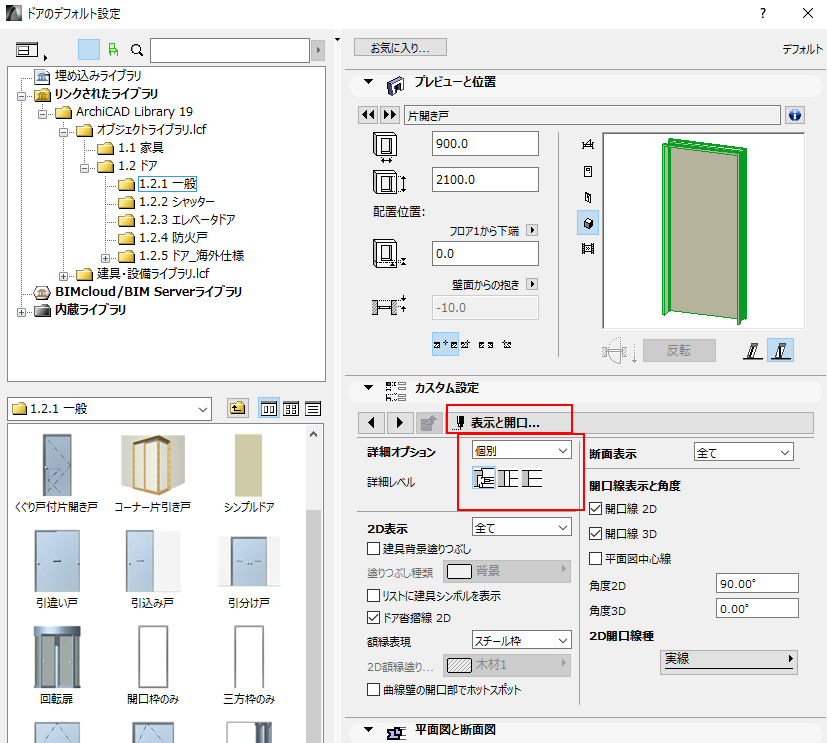Select the 1.2.2 シャッター folder
The width and height of the screenshot is (827, 743).
click(177, 201)
